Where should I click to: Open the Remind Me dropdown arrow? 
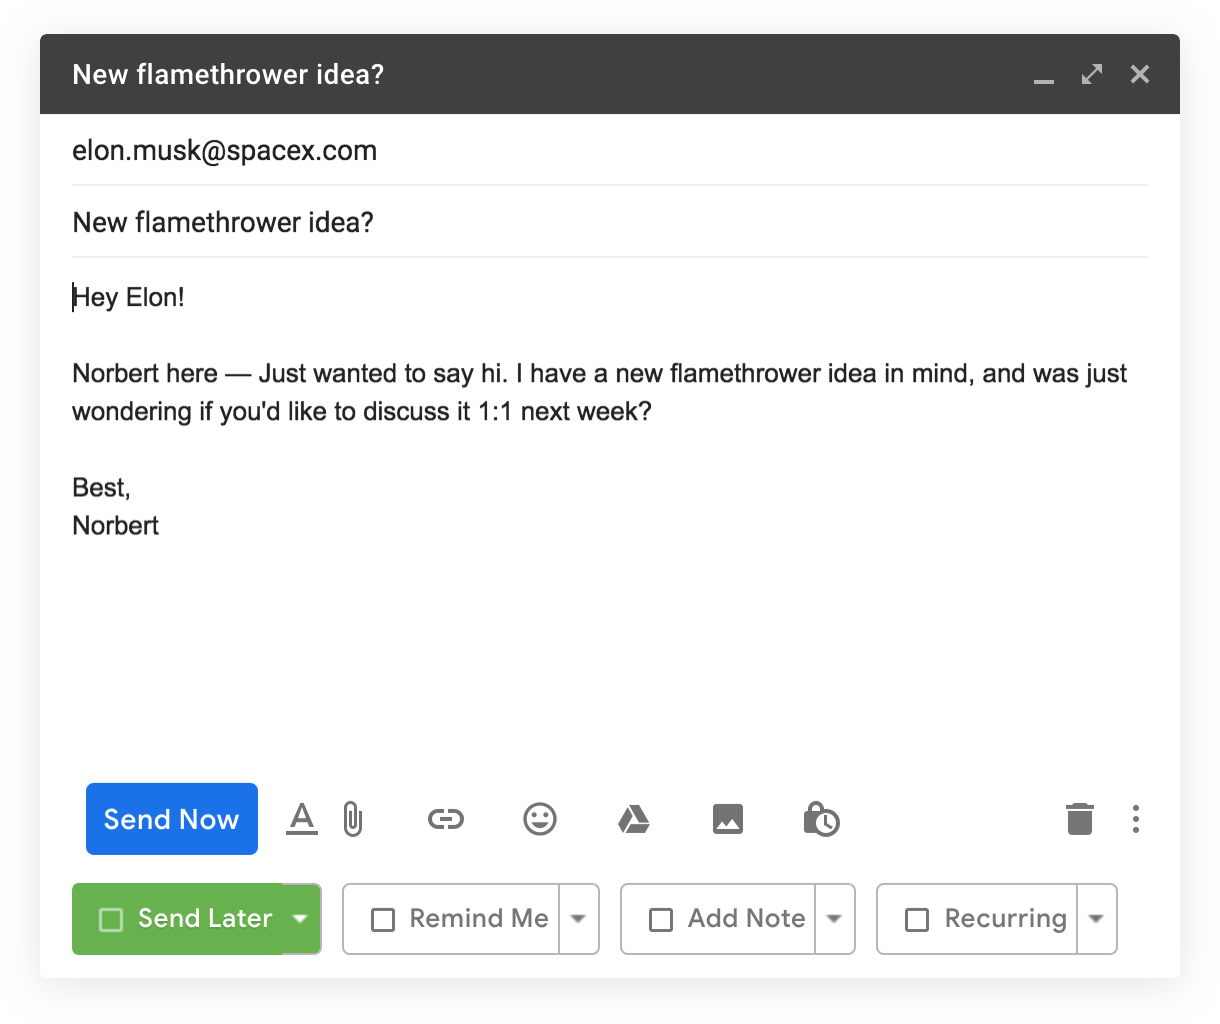[x=578, y=919]
